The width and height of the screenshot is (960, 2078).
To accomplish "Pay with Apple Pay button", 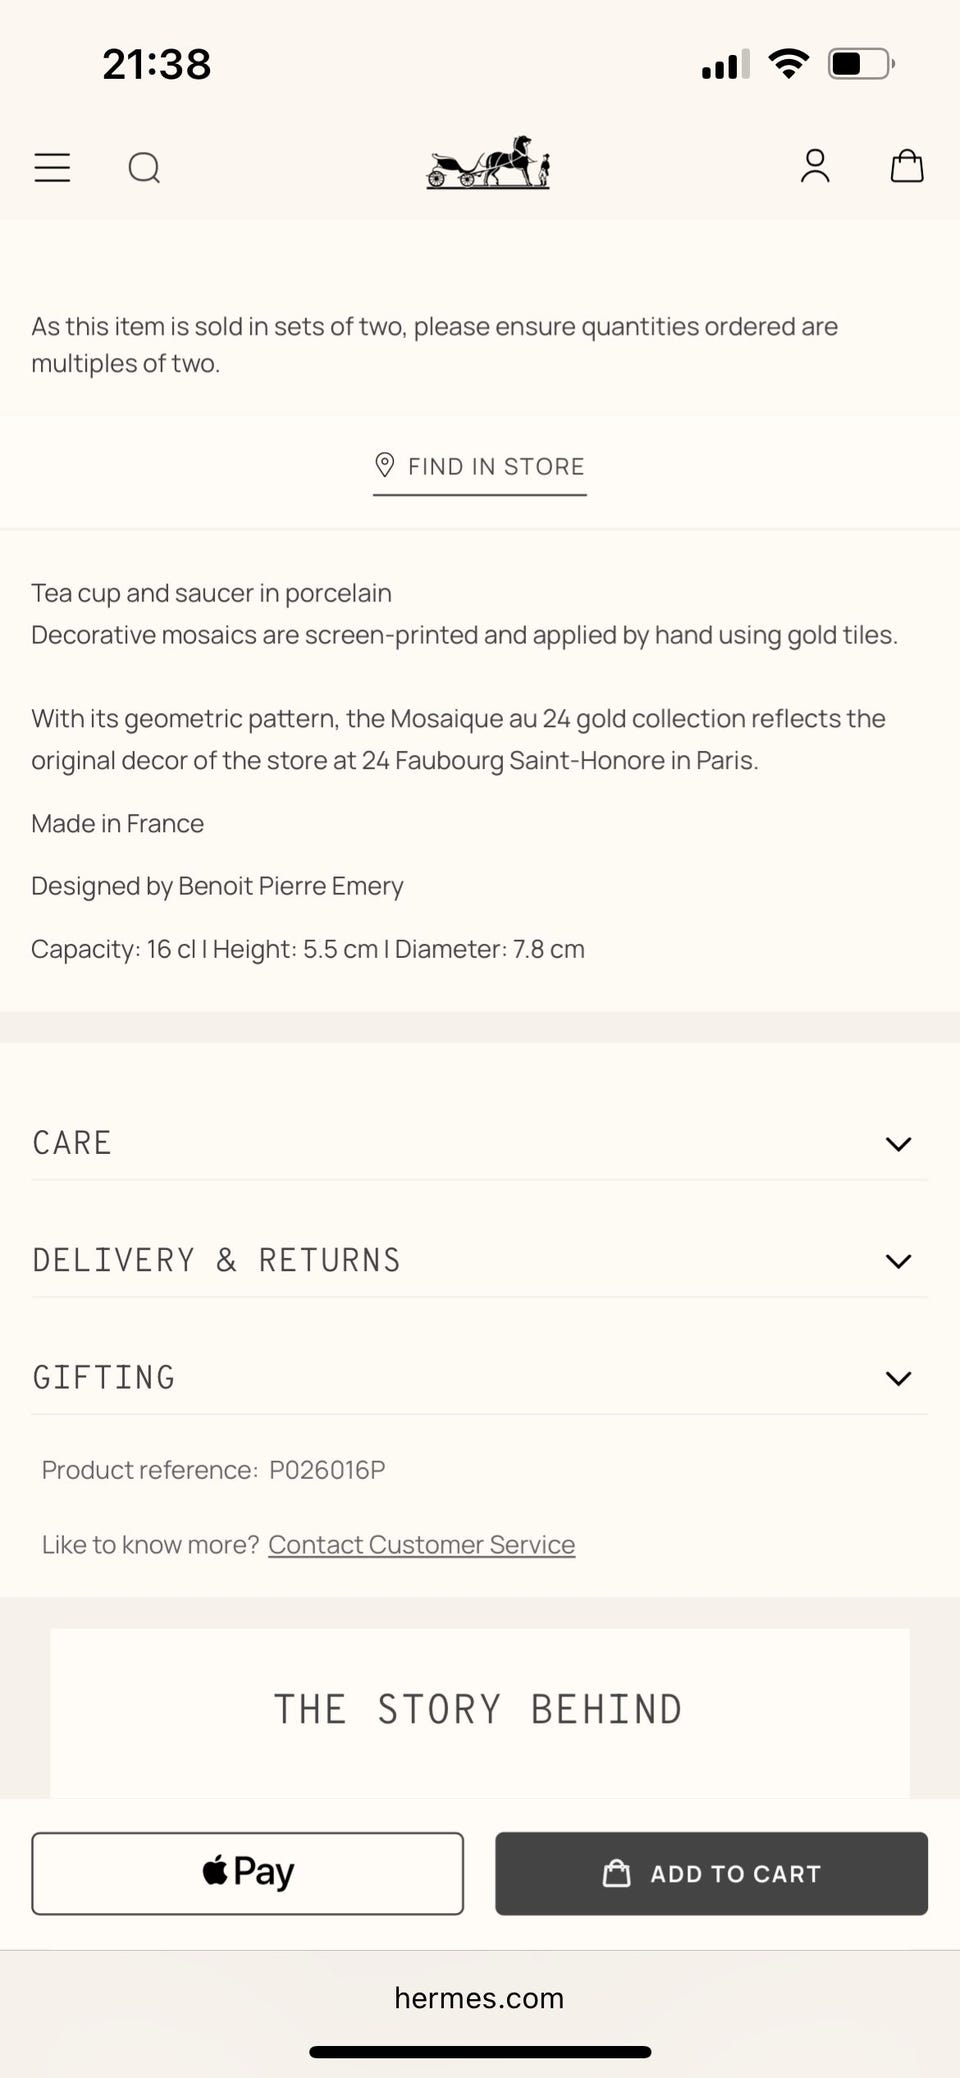I will point(247,1873).
